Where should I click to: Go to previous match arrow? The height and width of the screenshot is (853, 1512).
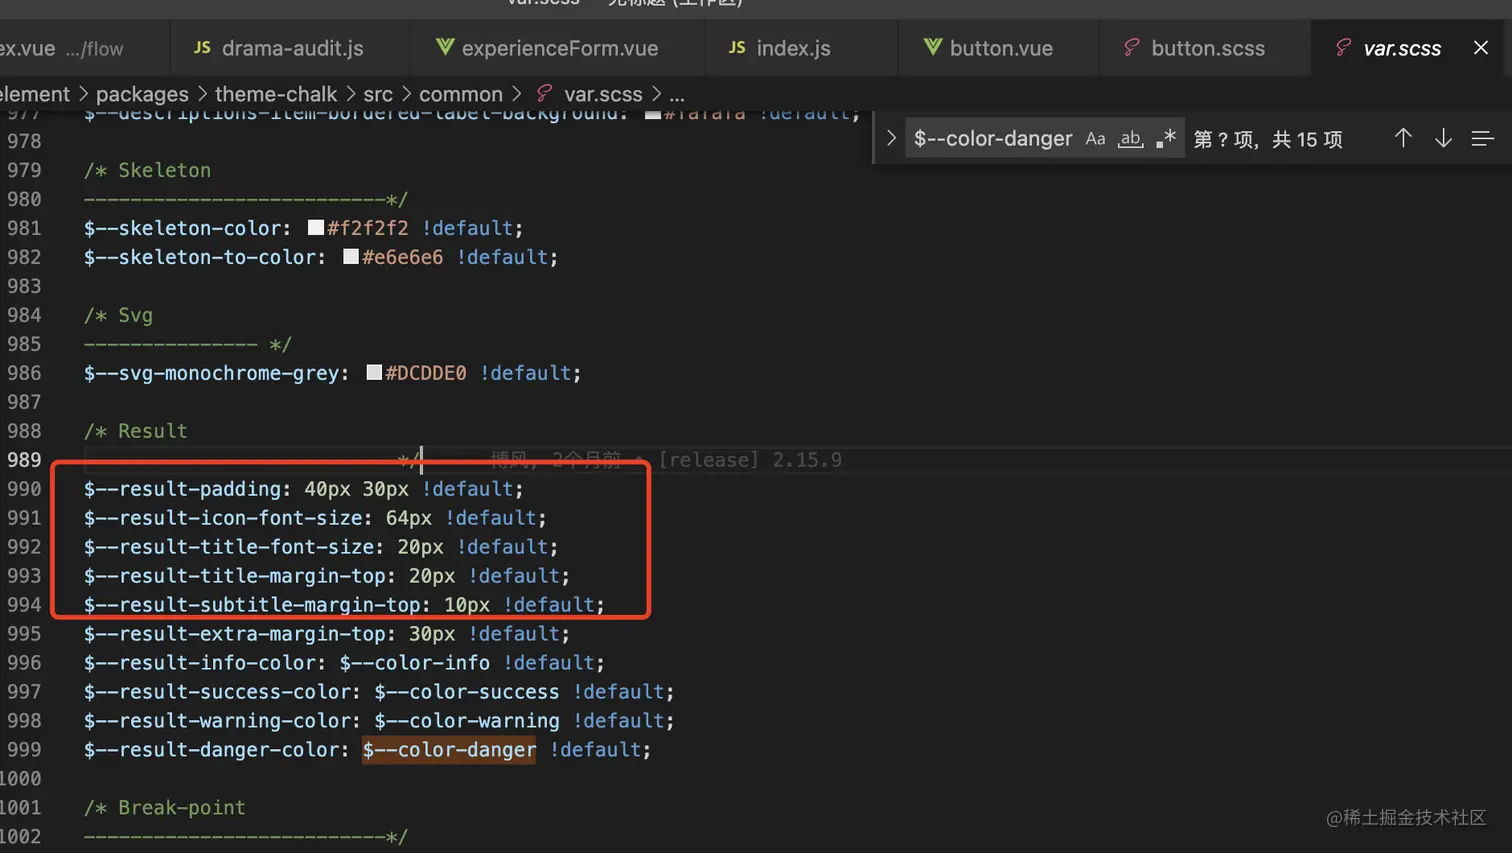coord(1403,138)
